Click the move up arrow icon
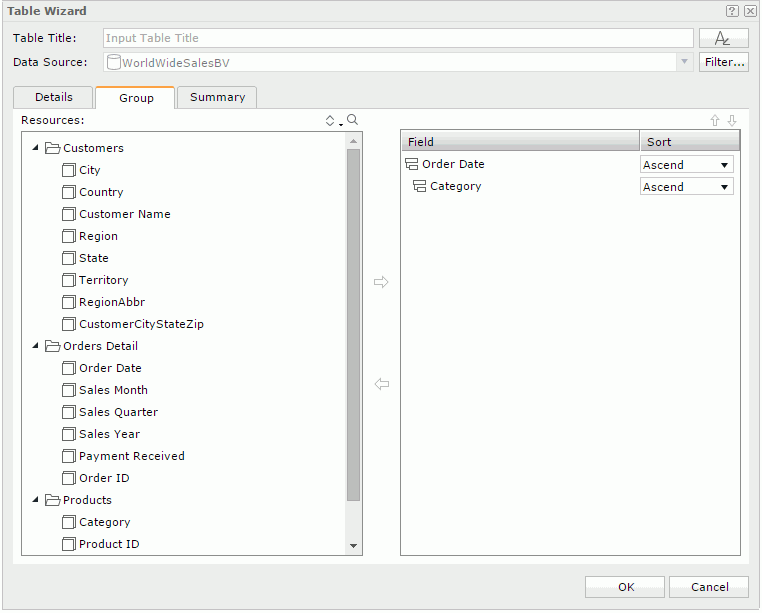The image size is (762, 613). coord(715,120)
